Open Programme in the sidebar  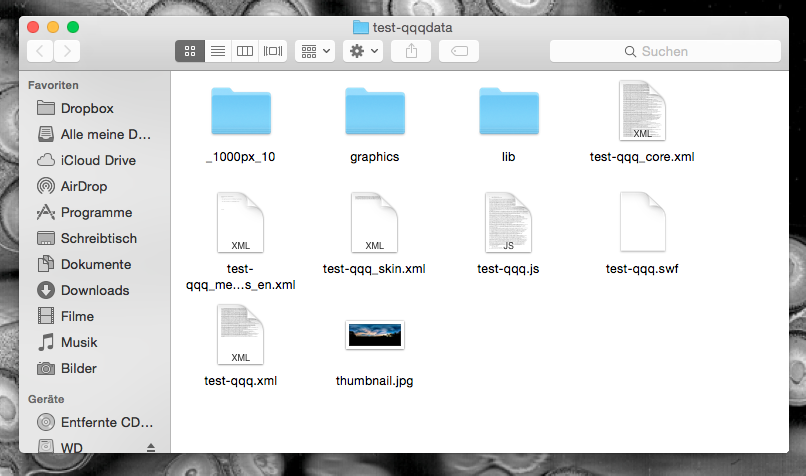tap(96, 212)
